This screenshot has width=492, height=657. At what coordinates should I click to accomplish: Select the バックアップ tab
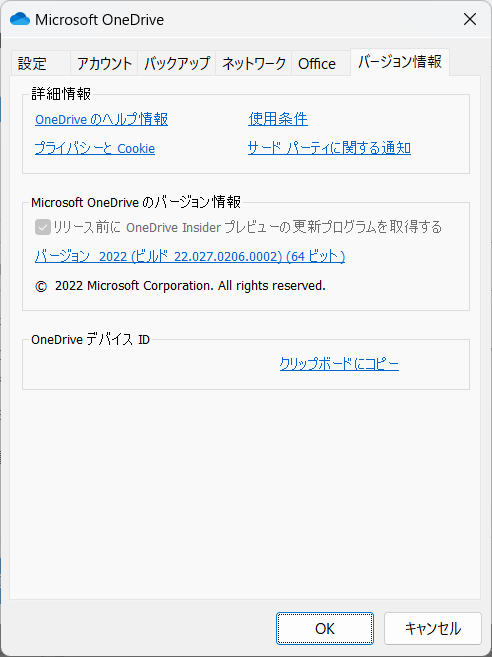tap(176, 64)
